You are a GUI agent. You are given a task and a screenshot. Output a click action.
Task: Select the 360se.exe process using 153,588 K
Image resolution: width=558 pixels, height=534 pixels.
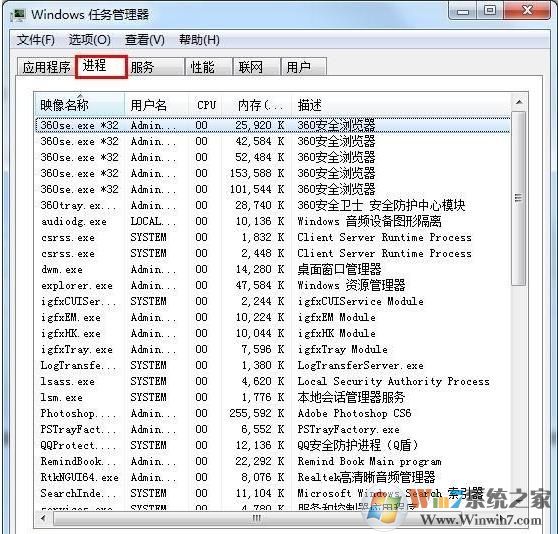point(273,173)
